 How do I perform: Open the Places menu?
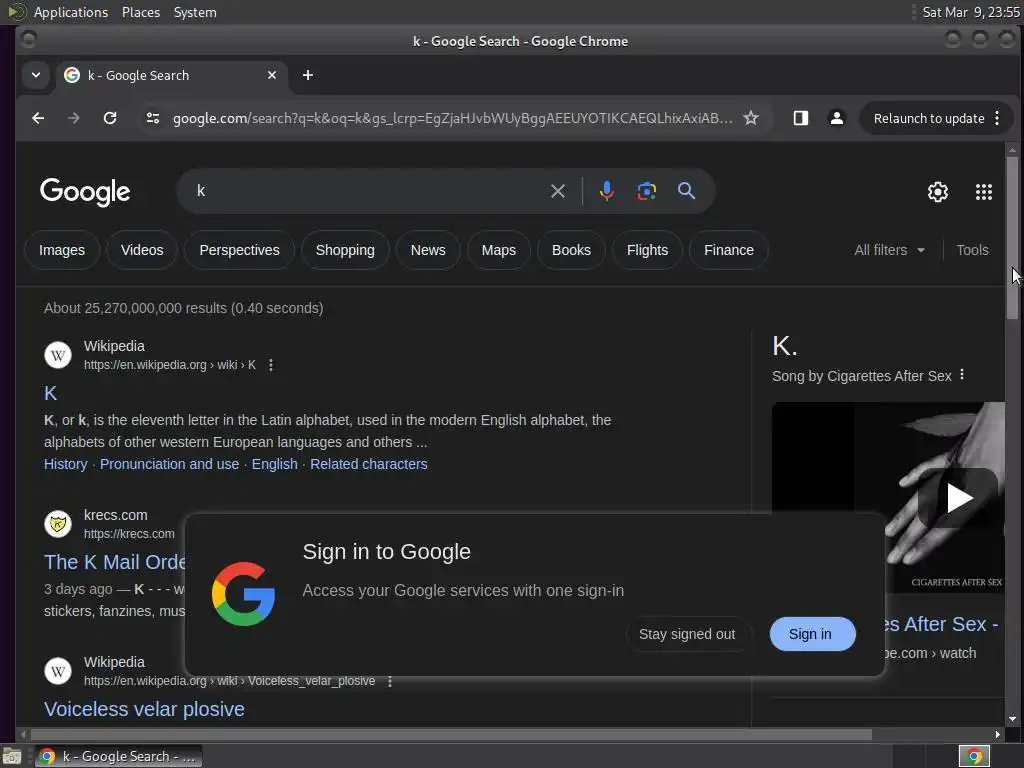141,12
